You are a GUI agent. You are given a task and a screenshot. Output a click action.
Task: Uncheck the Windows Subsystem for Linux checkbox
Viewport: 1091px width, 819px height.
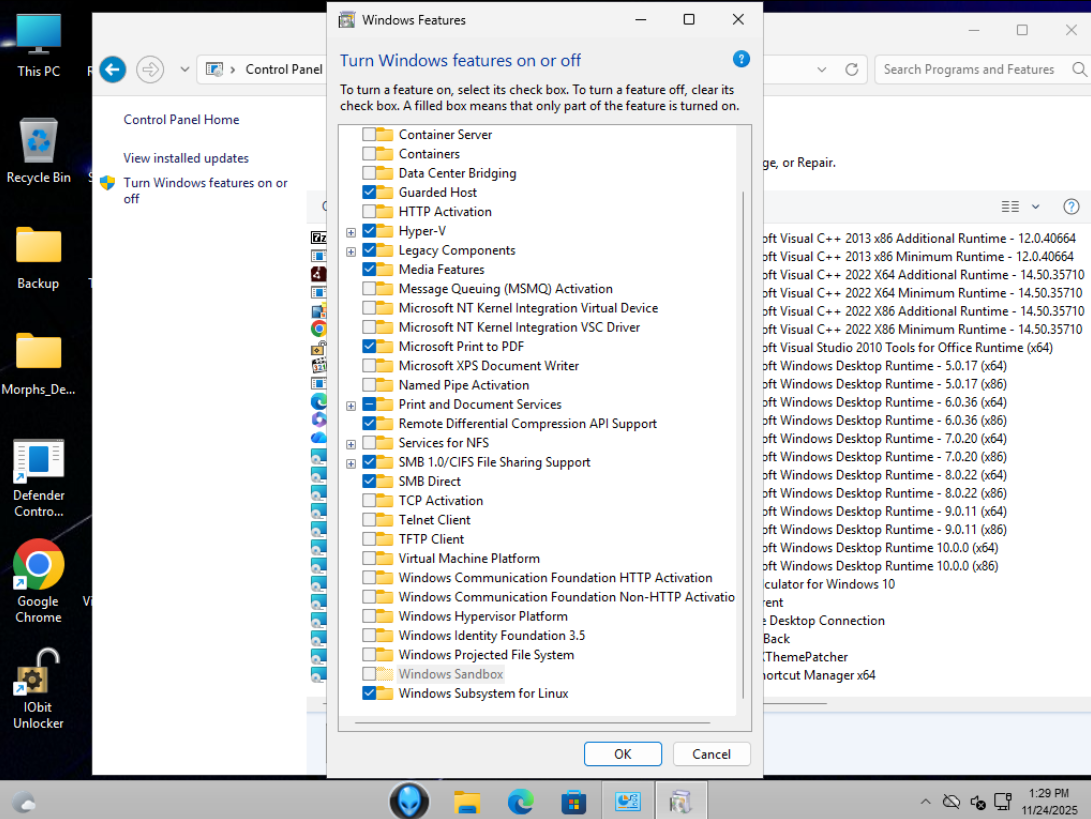point(370,693)
